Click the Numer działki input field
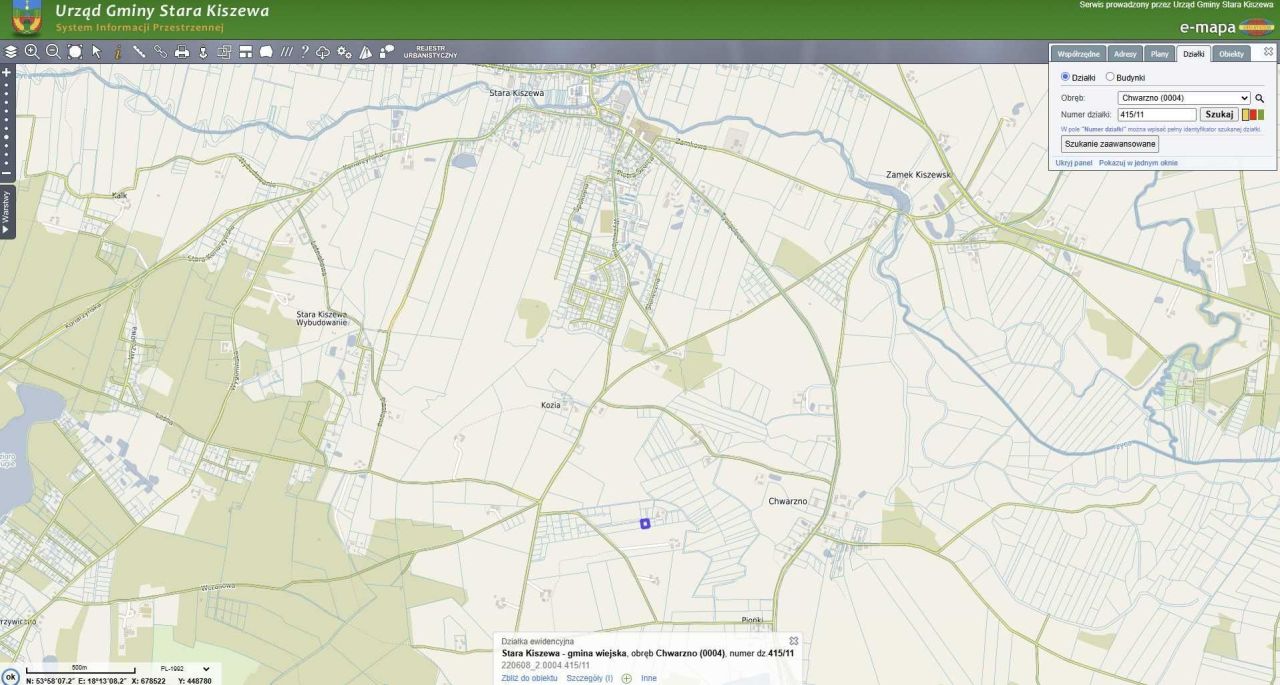1280x685 pixels. pos(1157,115)
